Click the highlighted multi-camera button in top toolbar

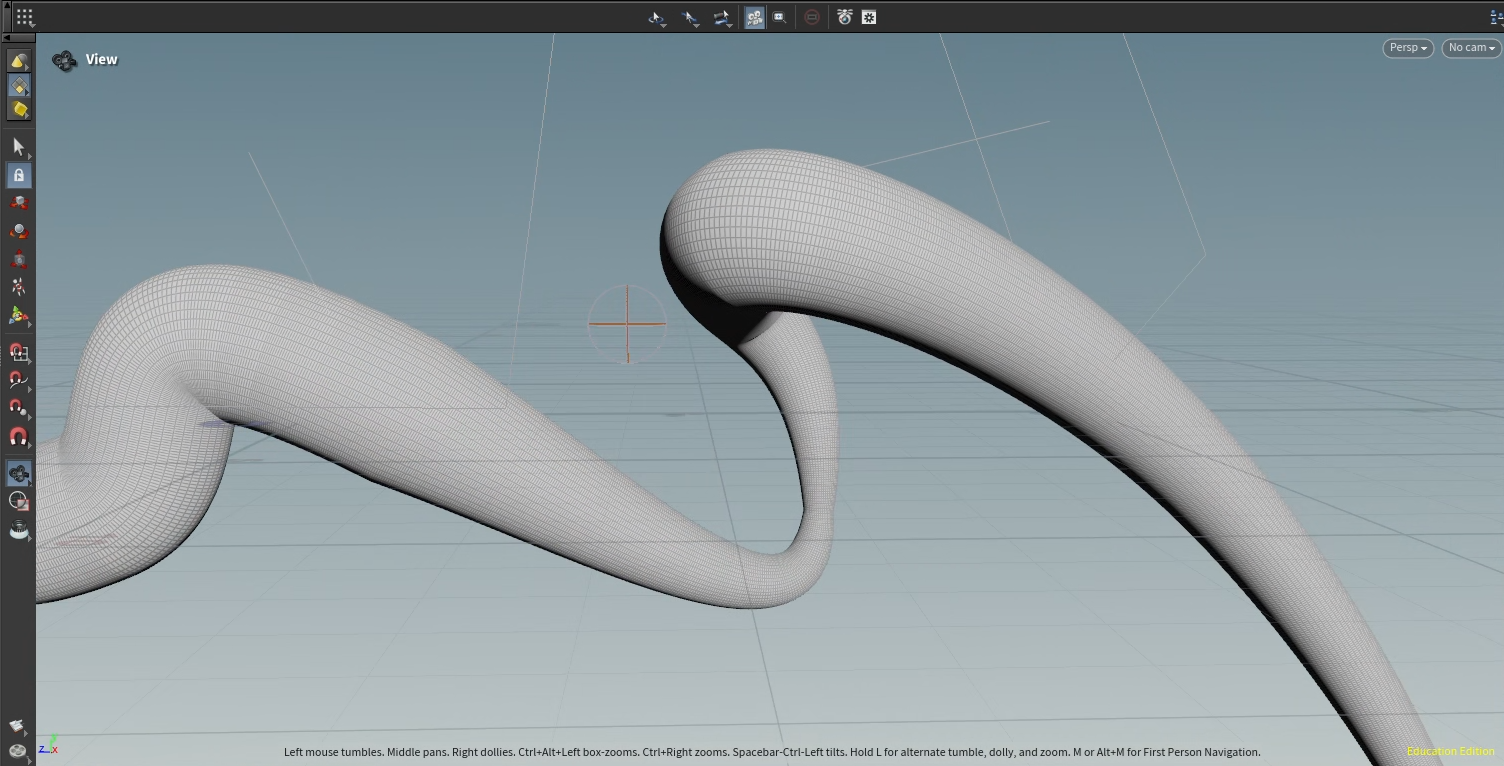click(x=754, y=17)
